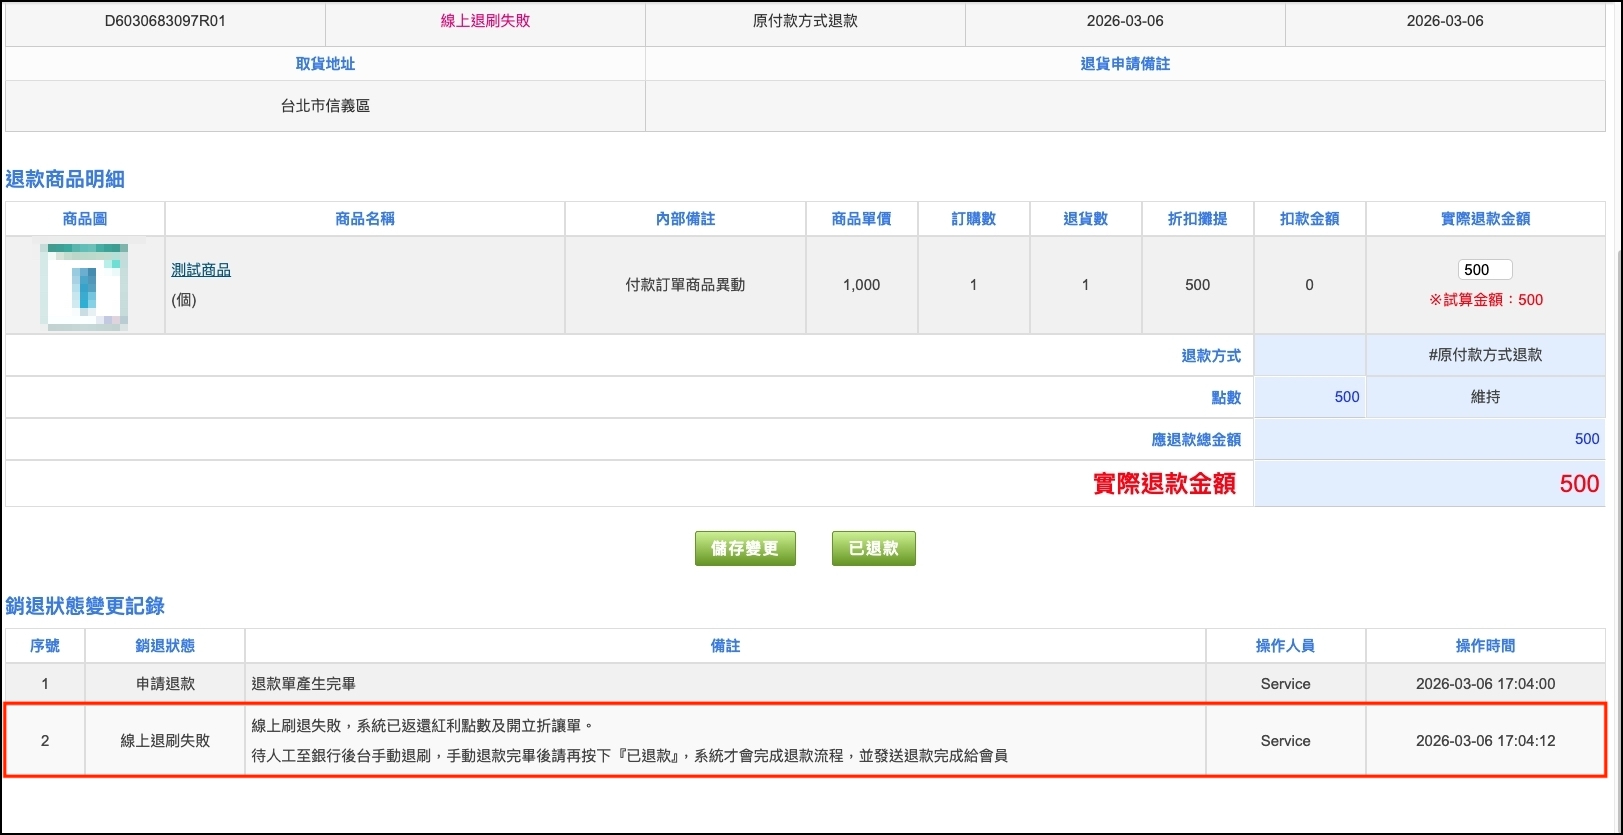Click the red ※試算金額:500 note

point(1485,300)
